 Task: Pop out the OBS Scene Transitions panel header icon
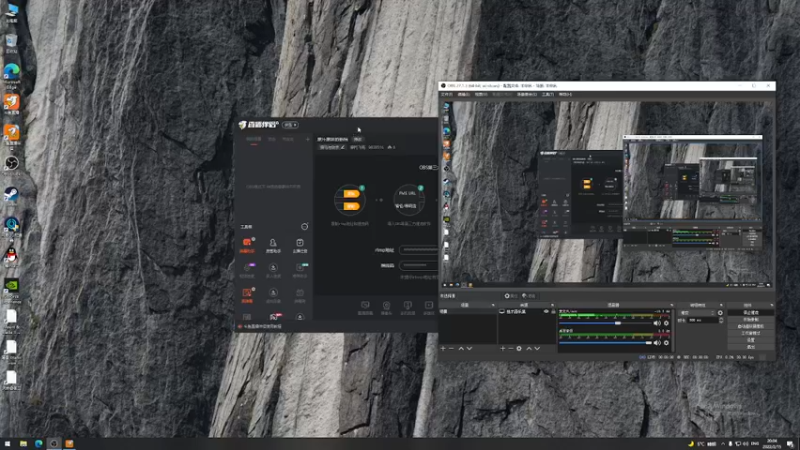(721, 305)
